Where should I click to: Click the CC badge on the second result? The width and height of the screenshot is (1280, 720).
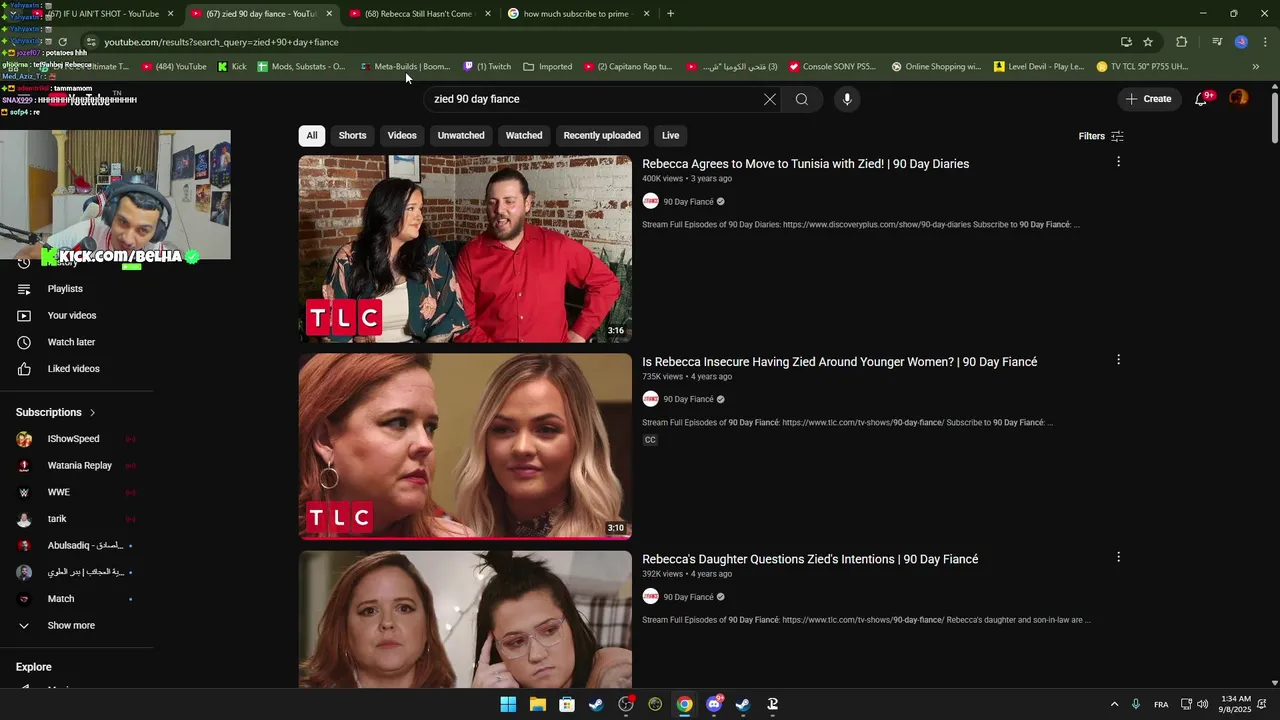point(650,440)
